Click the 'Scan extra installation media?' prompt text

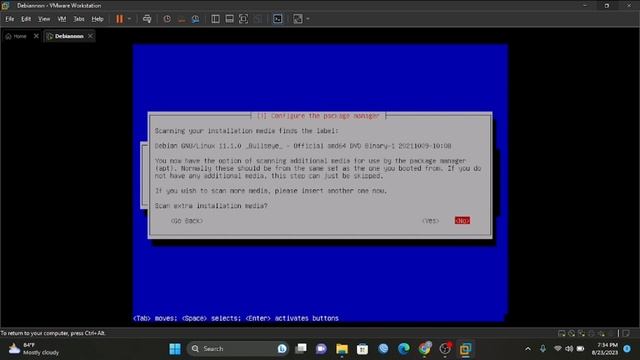211,206
